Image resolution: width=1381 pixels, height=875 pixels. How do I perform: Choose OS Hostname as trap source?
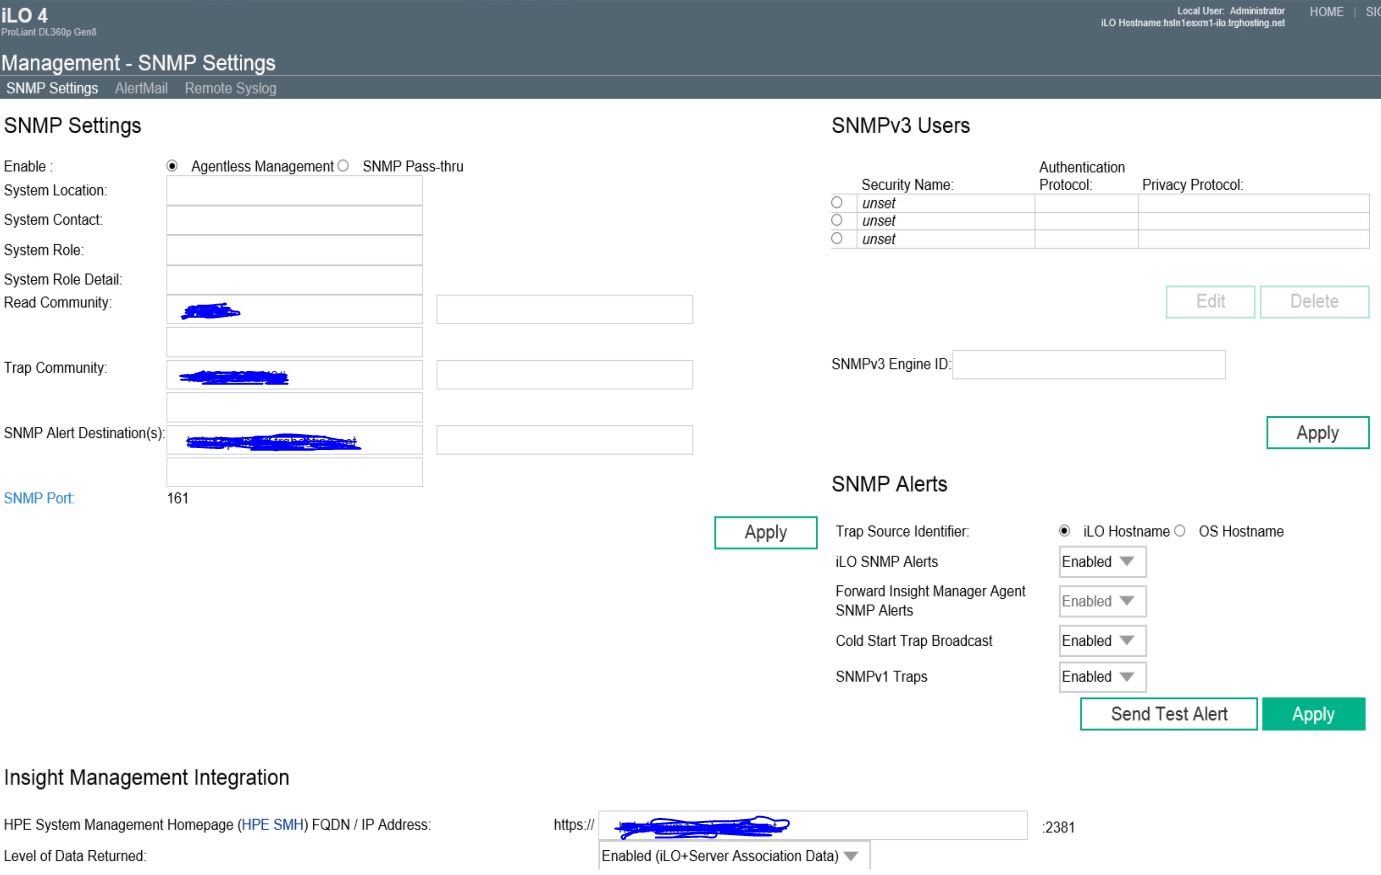tap(1180, 531)
